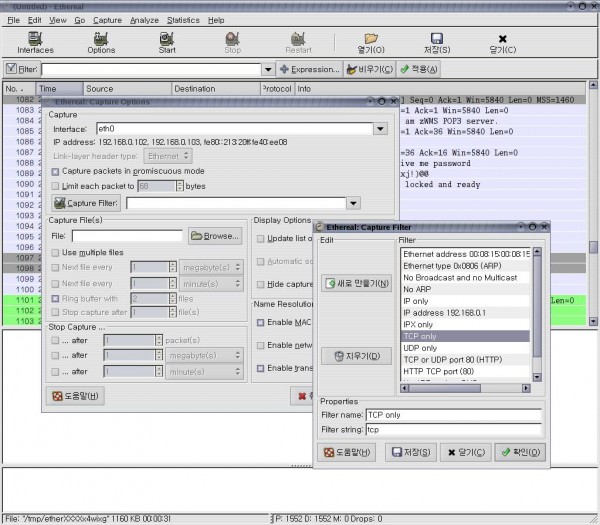Screen dimensions: 600x525
Task: Open the Interfaces list toolbar icon
Action: (35, 42)
